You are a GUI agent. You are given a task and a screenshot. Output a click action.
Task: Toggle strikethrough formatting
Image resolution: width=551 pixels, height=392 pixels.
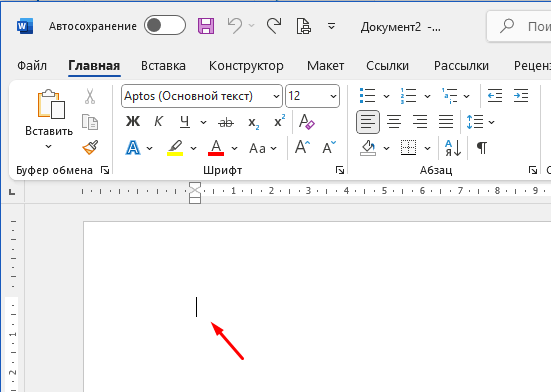click(226, 122)
